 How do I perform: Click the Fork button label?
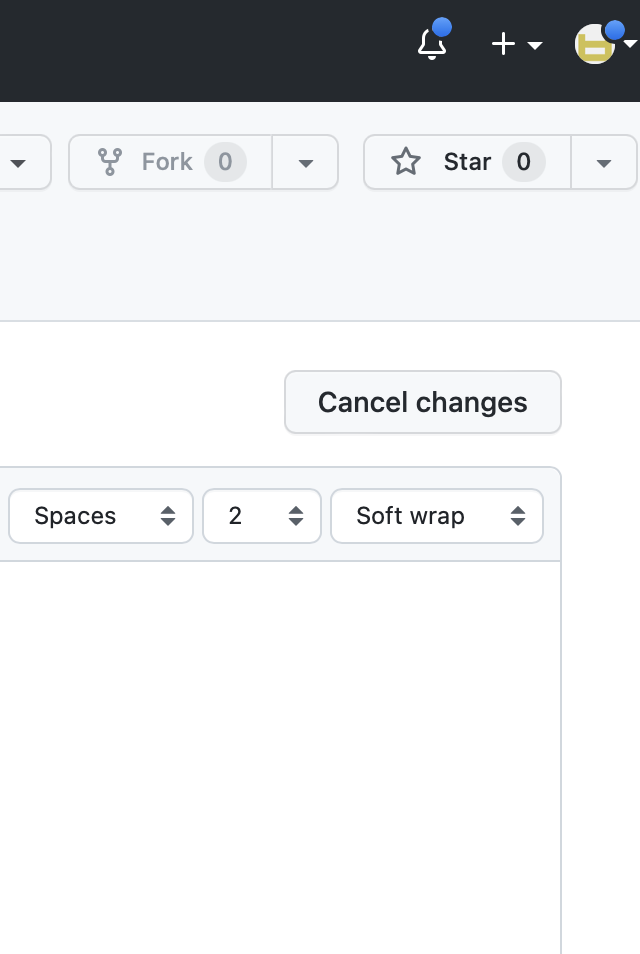(x=167, y=162)
